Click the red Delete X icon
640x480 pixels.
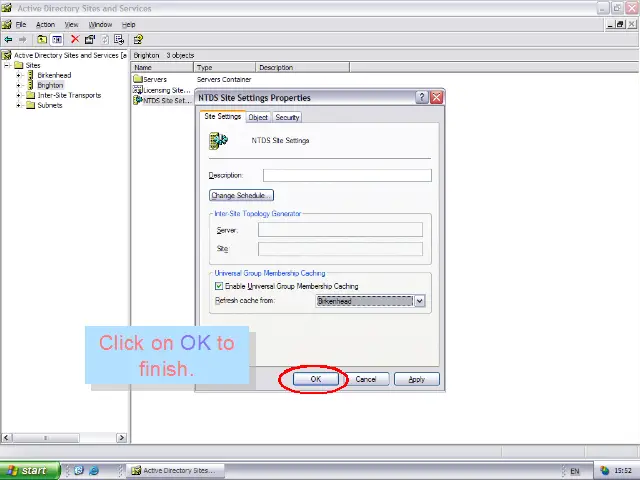pyautogui.click(x=75, y=39)
